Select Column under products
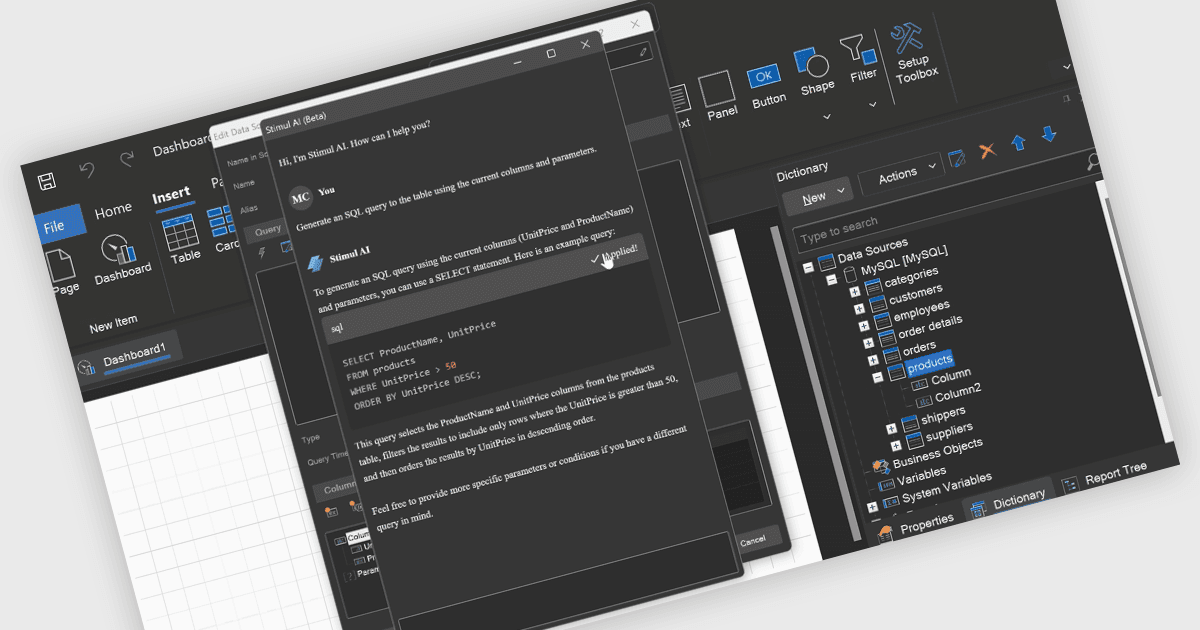 950,378
